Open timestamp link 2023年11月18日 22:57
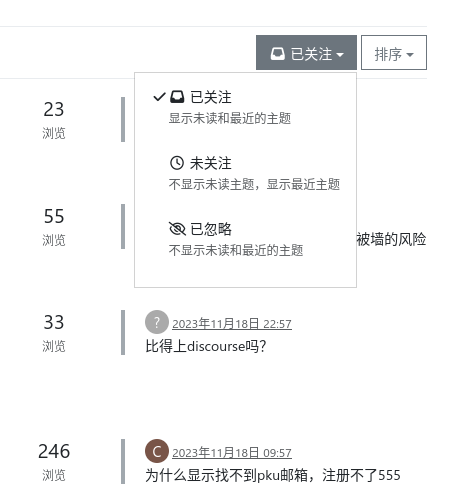 coord(232,324)
